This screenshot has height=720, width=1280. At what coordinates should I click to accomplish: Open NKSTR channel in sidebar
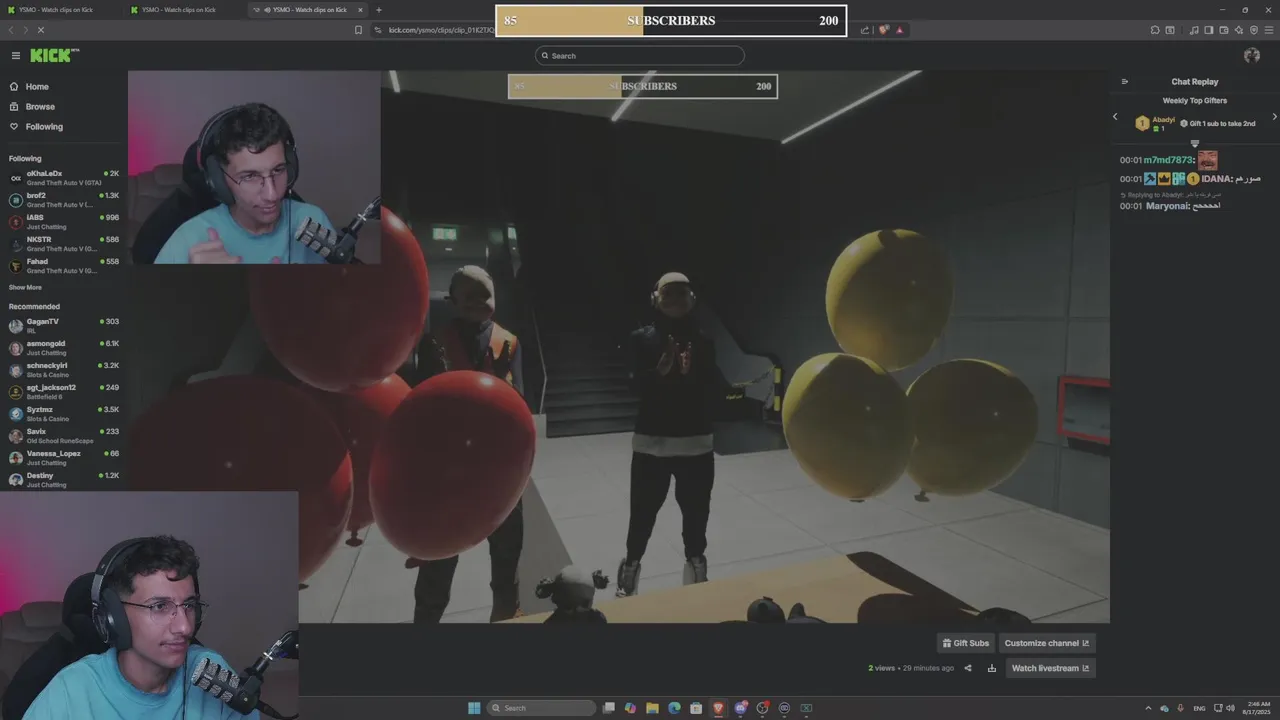64,244
